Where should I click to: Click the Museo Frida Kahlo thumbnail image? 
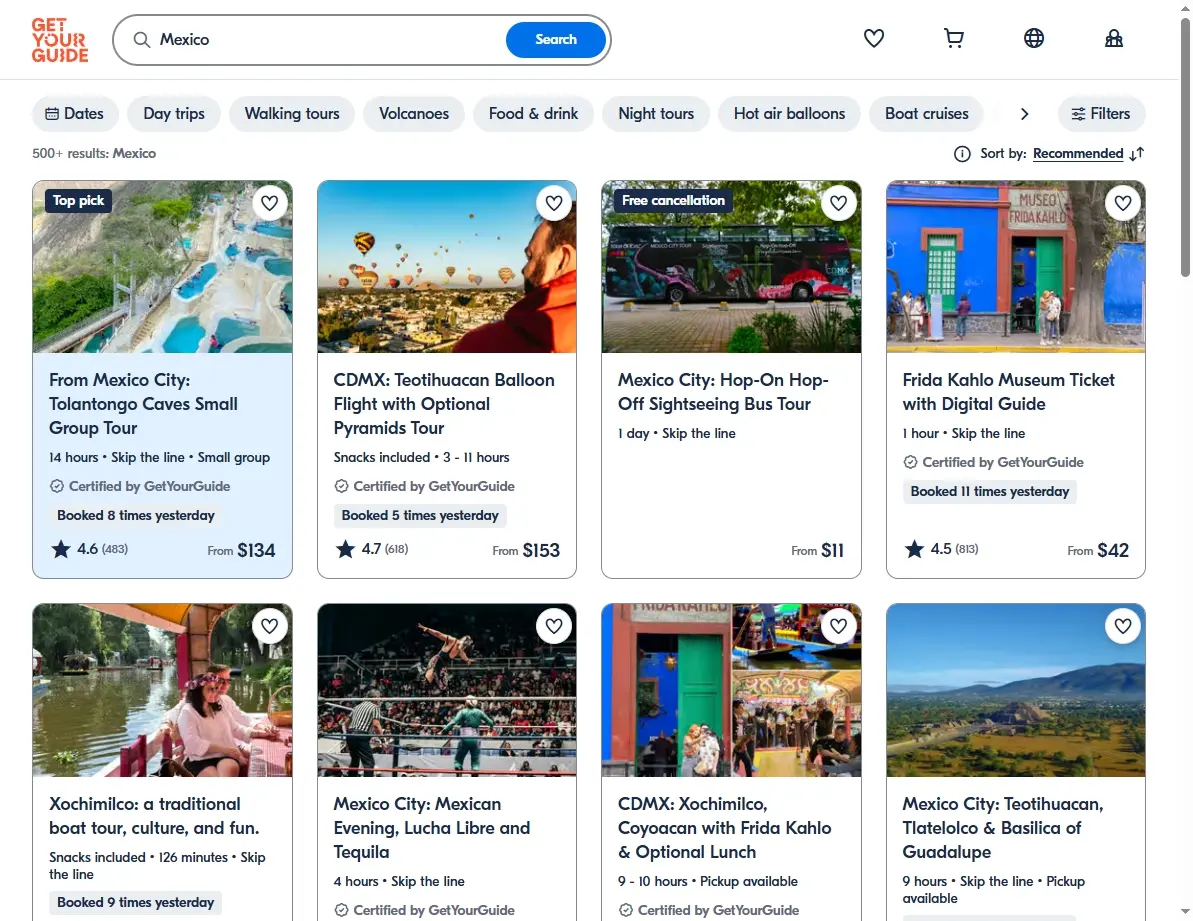pos(1016,267)
